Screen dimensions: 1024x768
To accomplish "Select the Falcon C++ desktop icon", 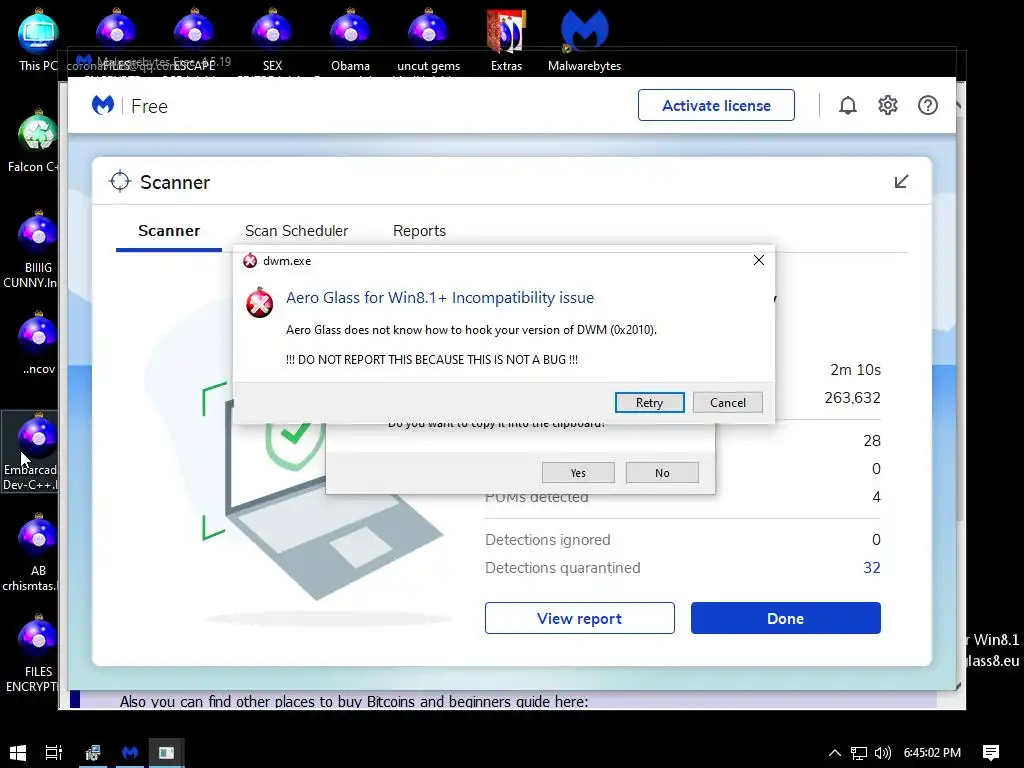I will [x=33, y=142].
